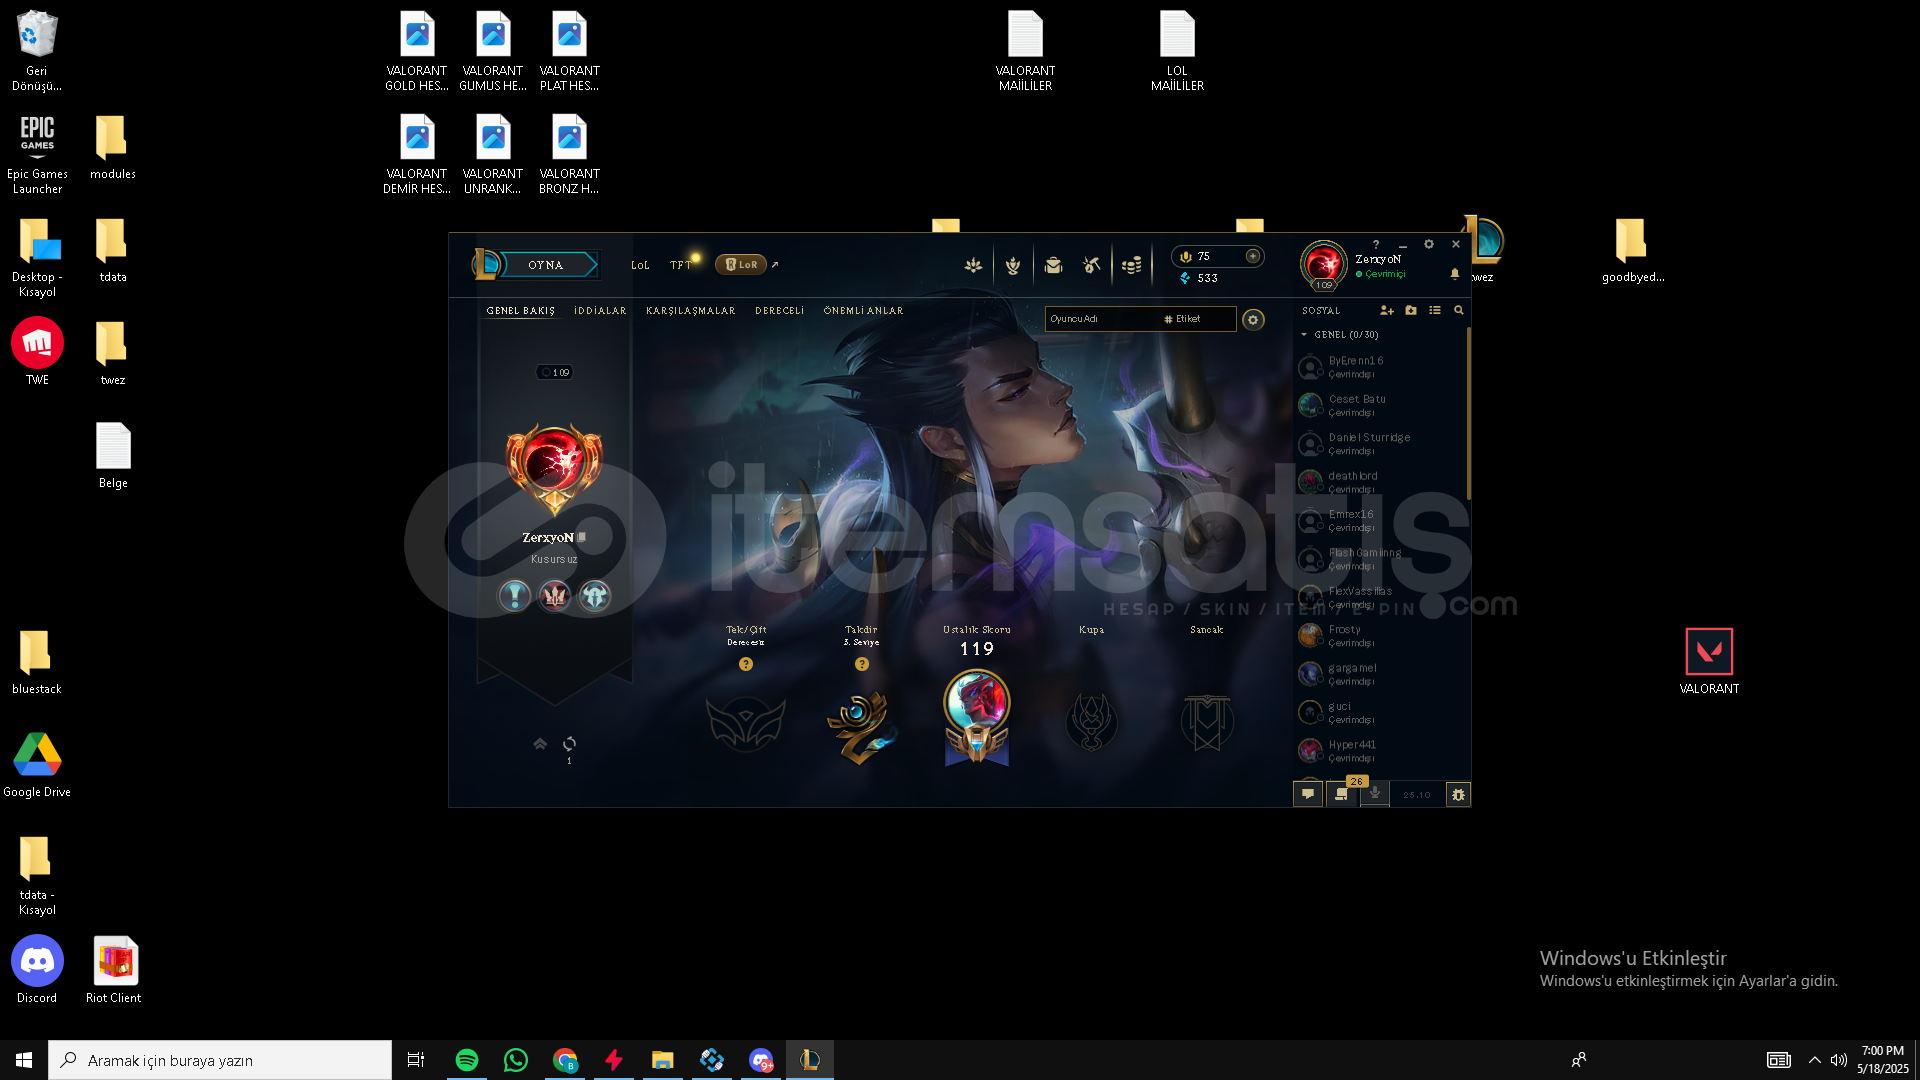Viewport: 1920px width, 1080px height.
Task: Click the third challenge token with helmet
Action: pyautogui.click(x=595, y=596)
